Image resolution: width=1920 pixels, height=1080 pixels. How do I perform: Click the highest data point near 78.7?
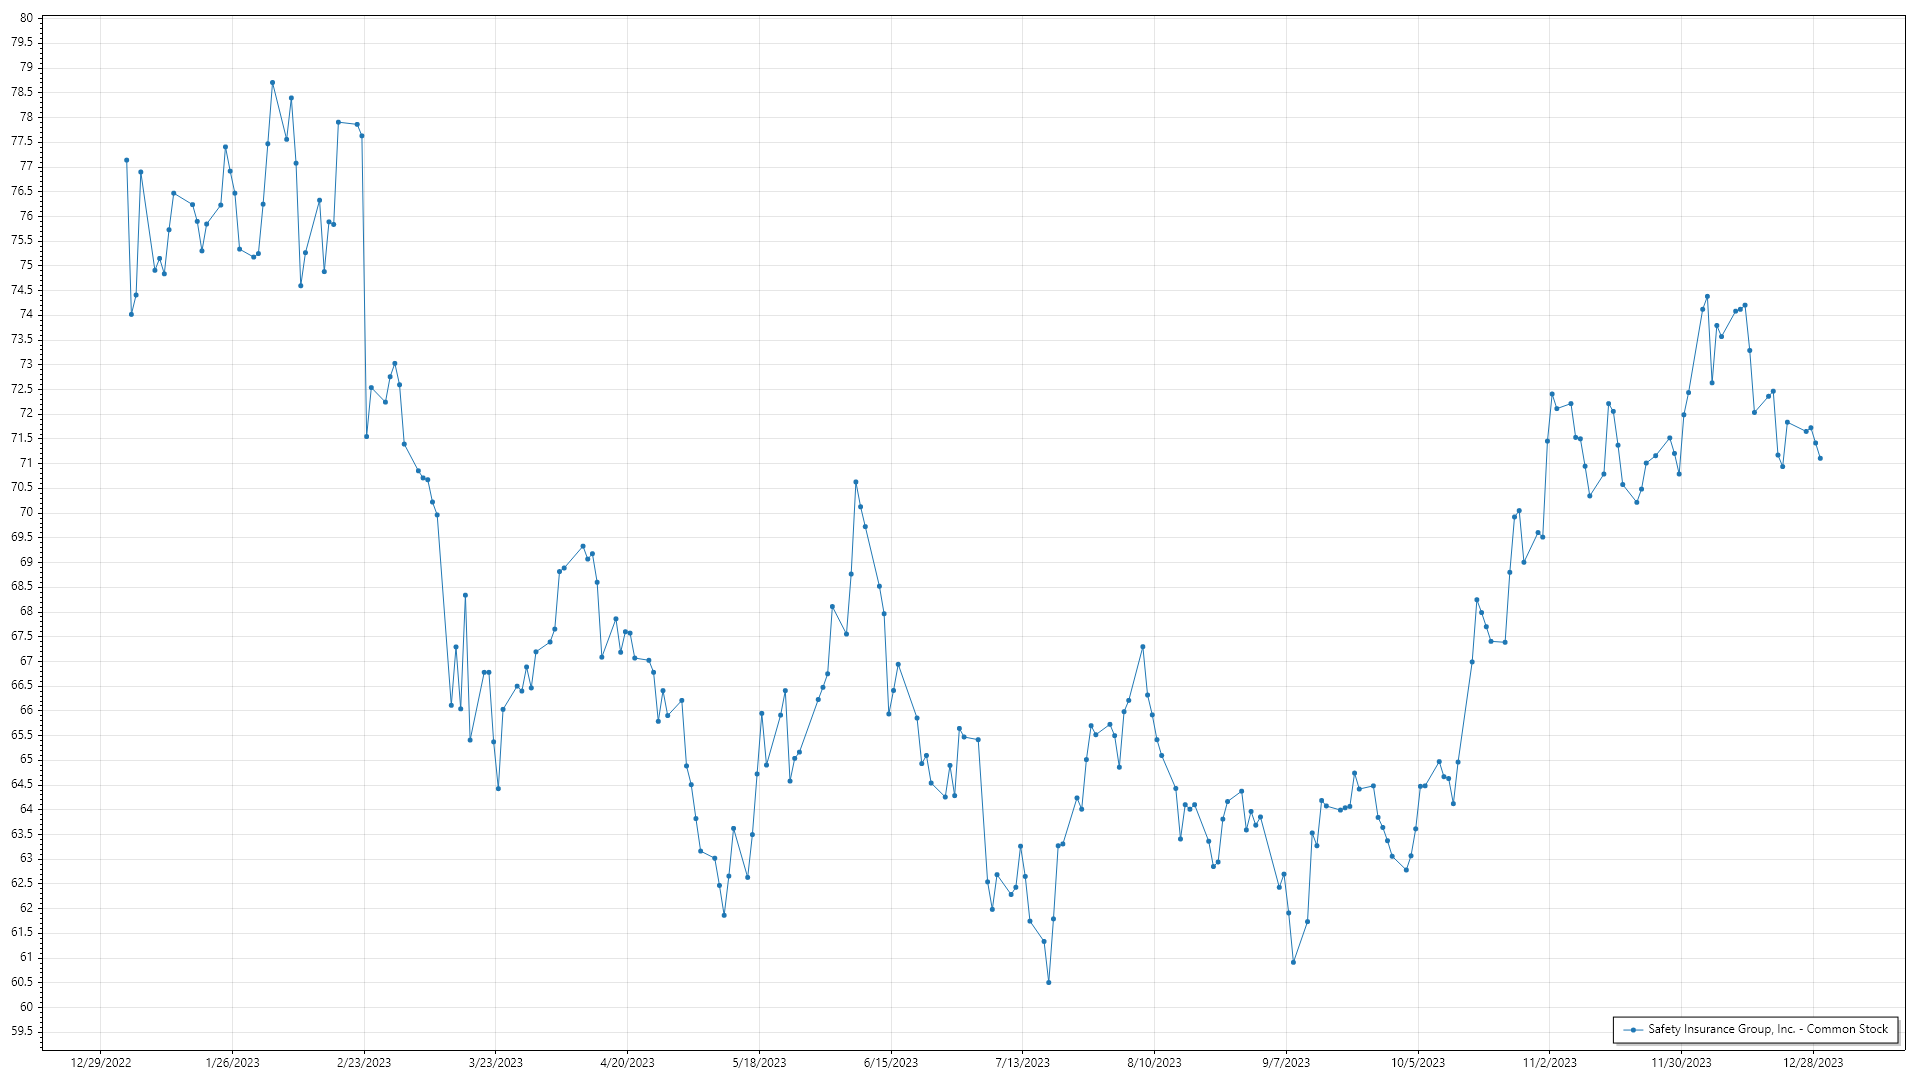coord(272,83)
